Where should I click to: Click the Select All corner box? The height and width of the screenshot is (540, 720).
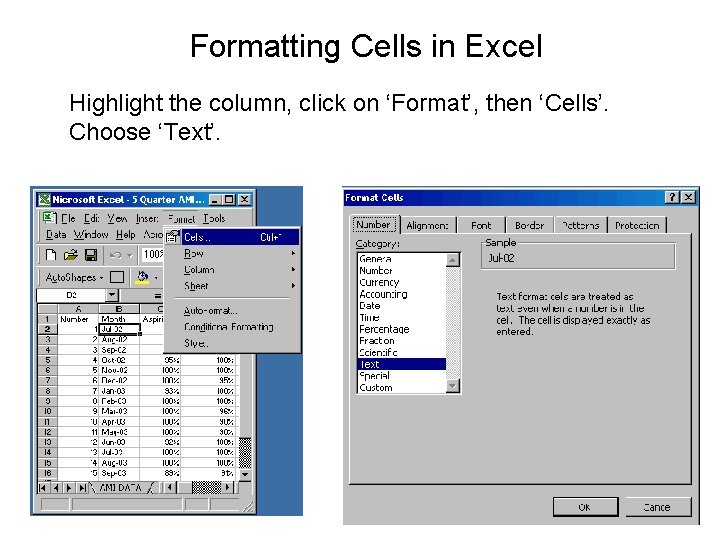tap(47, 309)
